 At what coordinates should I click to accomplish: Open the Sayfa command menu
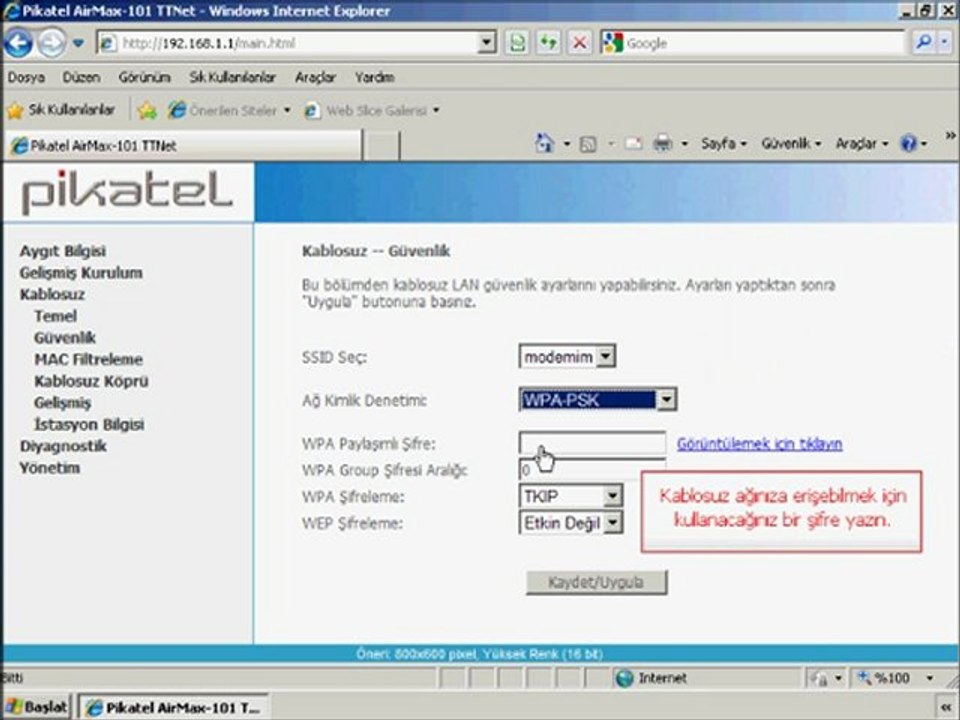click(x=724, y=144)
